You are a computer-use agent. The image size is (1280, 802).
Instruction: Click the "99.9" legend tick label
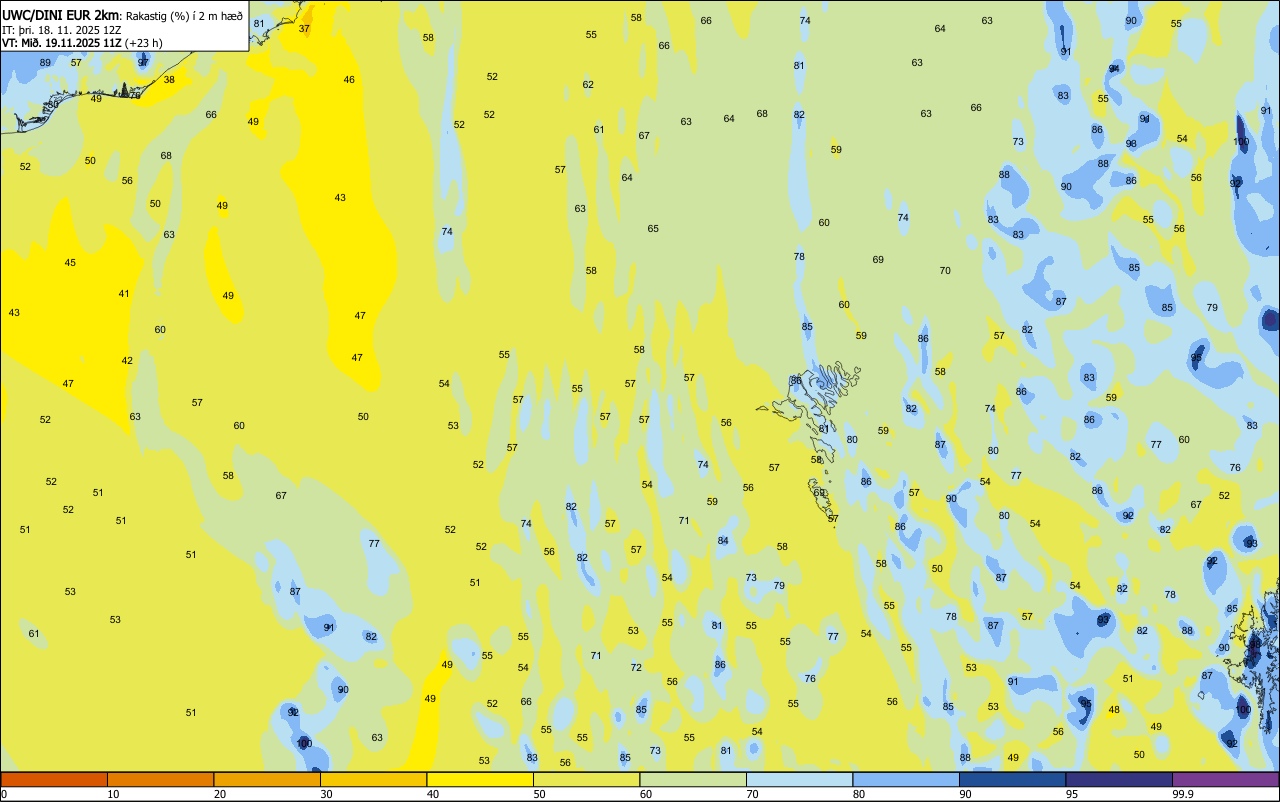[1183, 794]
